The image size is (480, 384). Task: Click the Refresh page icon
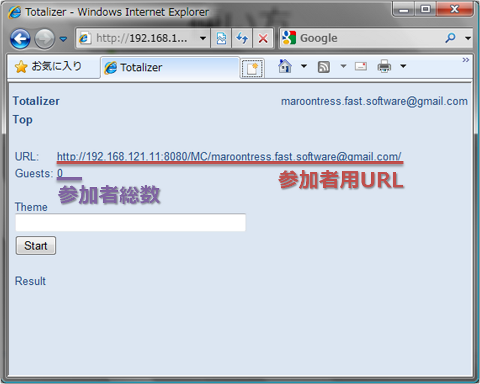(x=242, y=38)
